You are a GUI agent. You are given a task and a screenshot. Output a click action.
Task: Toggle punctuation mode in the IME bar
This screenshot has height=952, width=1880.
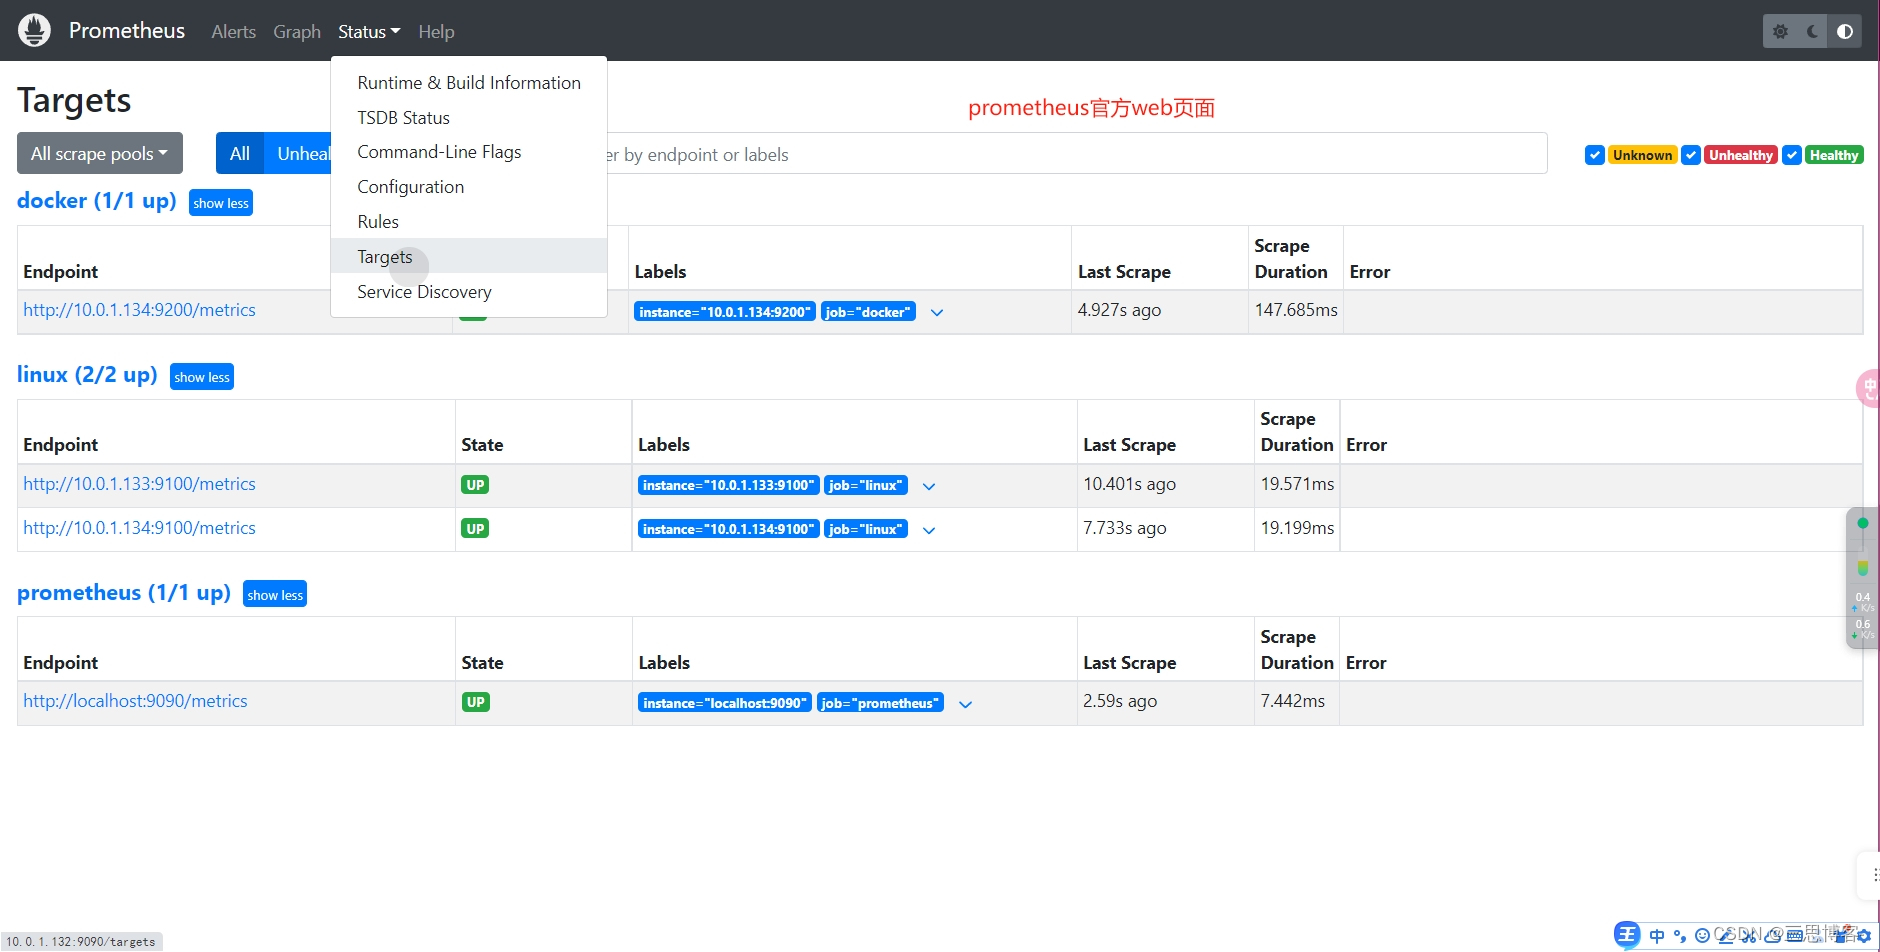click(x=1680, y=936)
